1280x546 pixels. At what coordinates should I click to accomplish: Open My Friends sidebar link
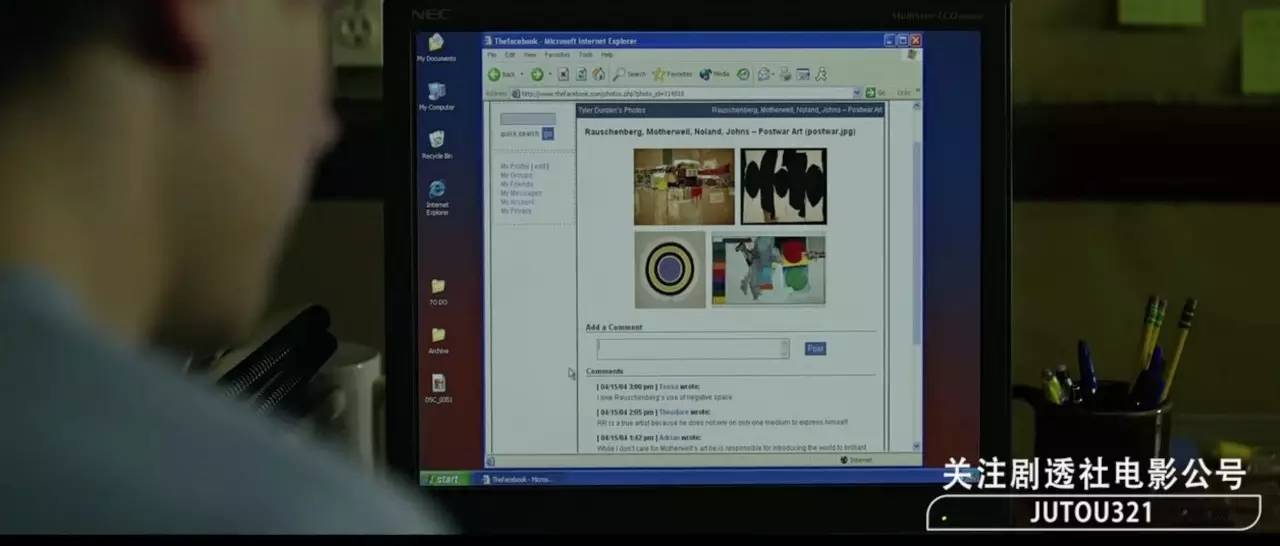(517, 184)
